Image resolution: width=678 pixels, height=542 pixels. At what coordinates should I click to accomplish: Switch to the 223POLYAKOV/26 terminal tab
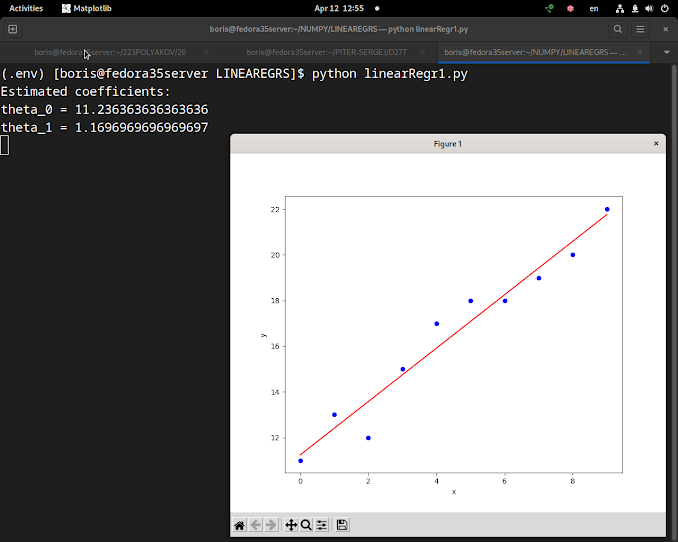(110, 52)
